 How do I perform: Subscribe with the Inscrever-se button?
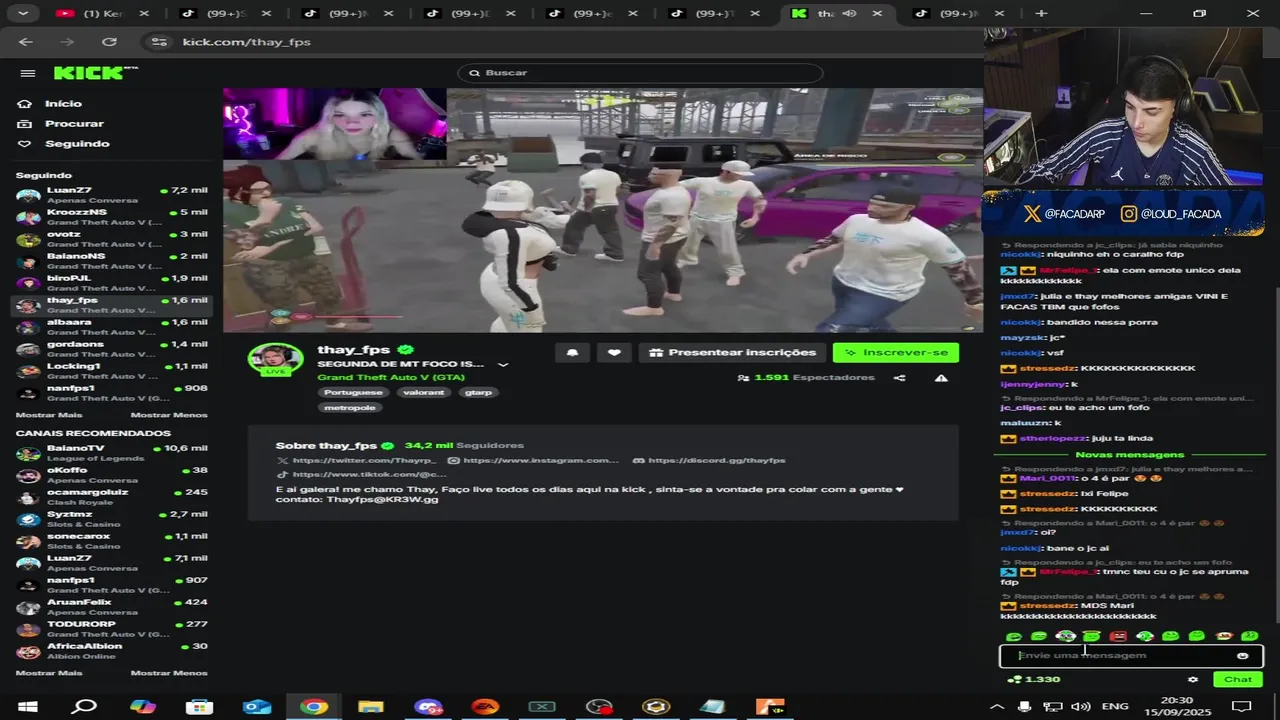click(896, 352)
